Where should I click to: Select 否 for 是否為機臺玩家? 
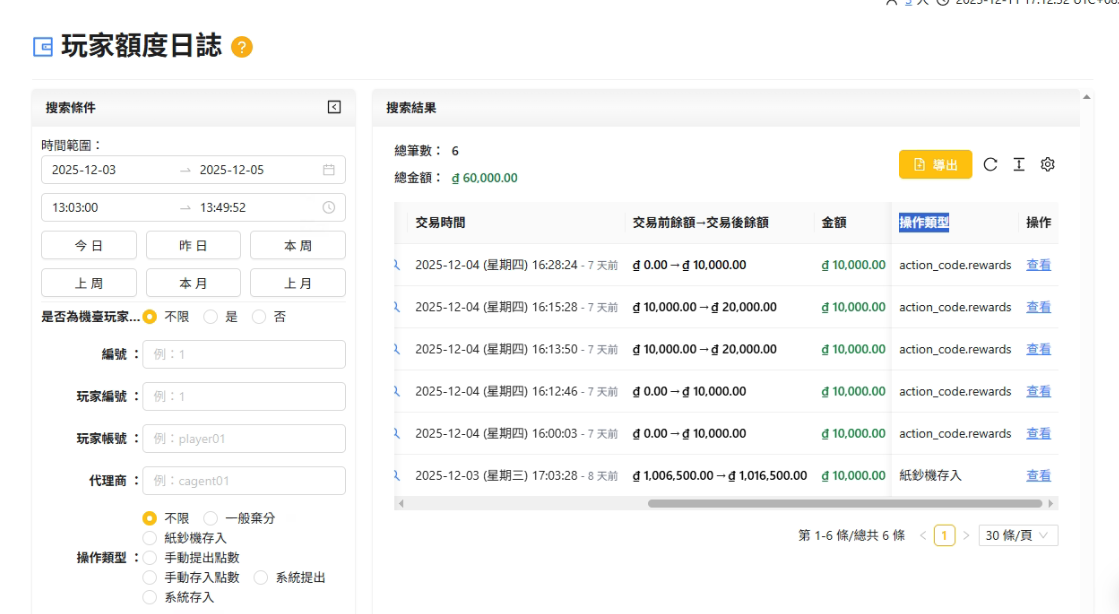(x=260, y=317)
